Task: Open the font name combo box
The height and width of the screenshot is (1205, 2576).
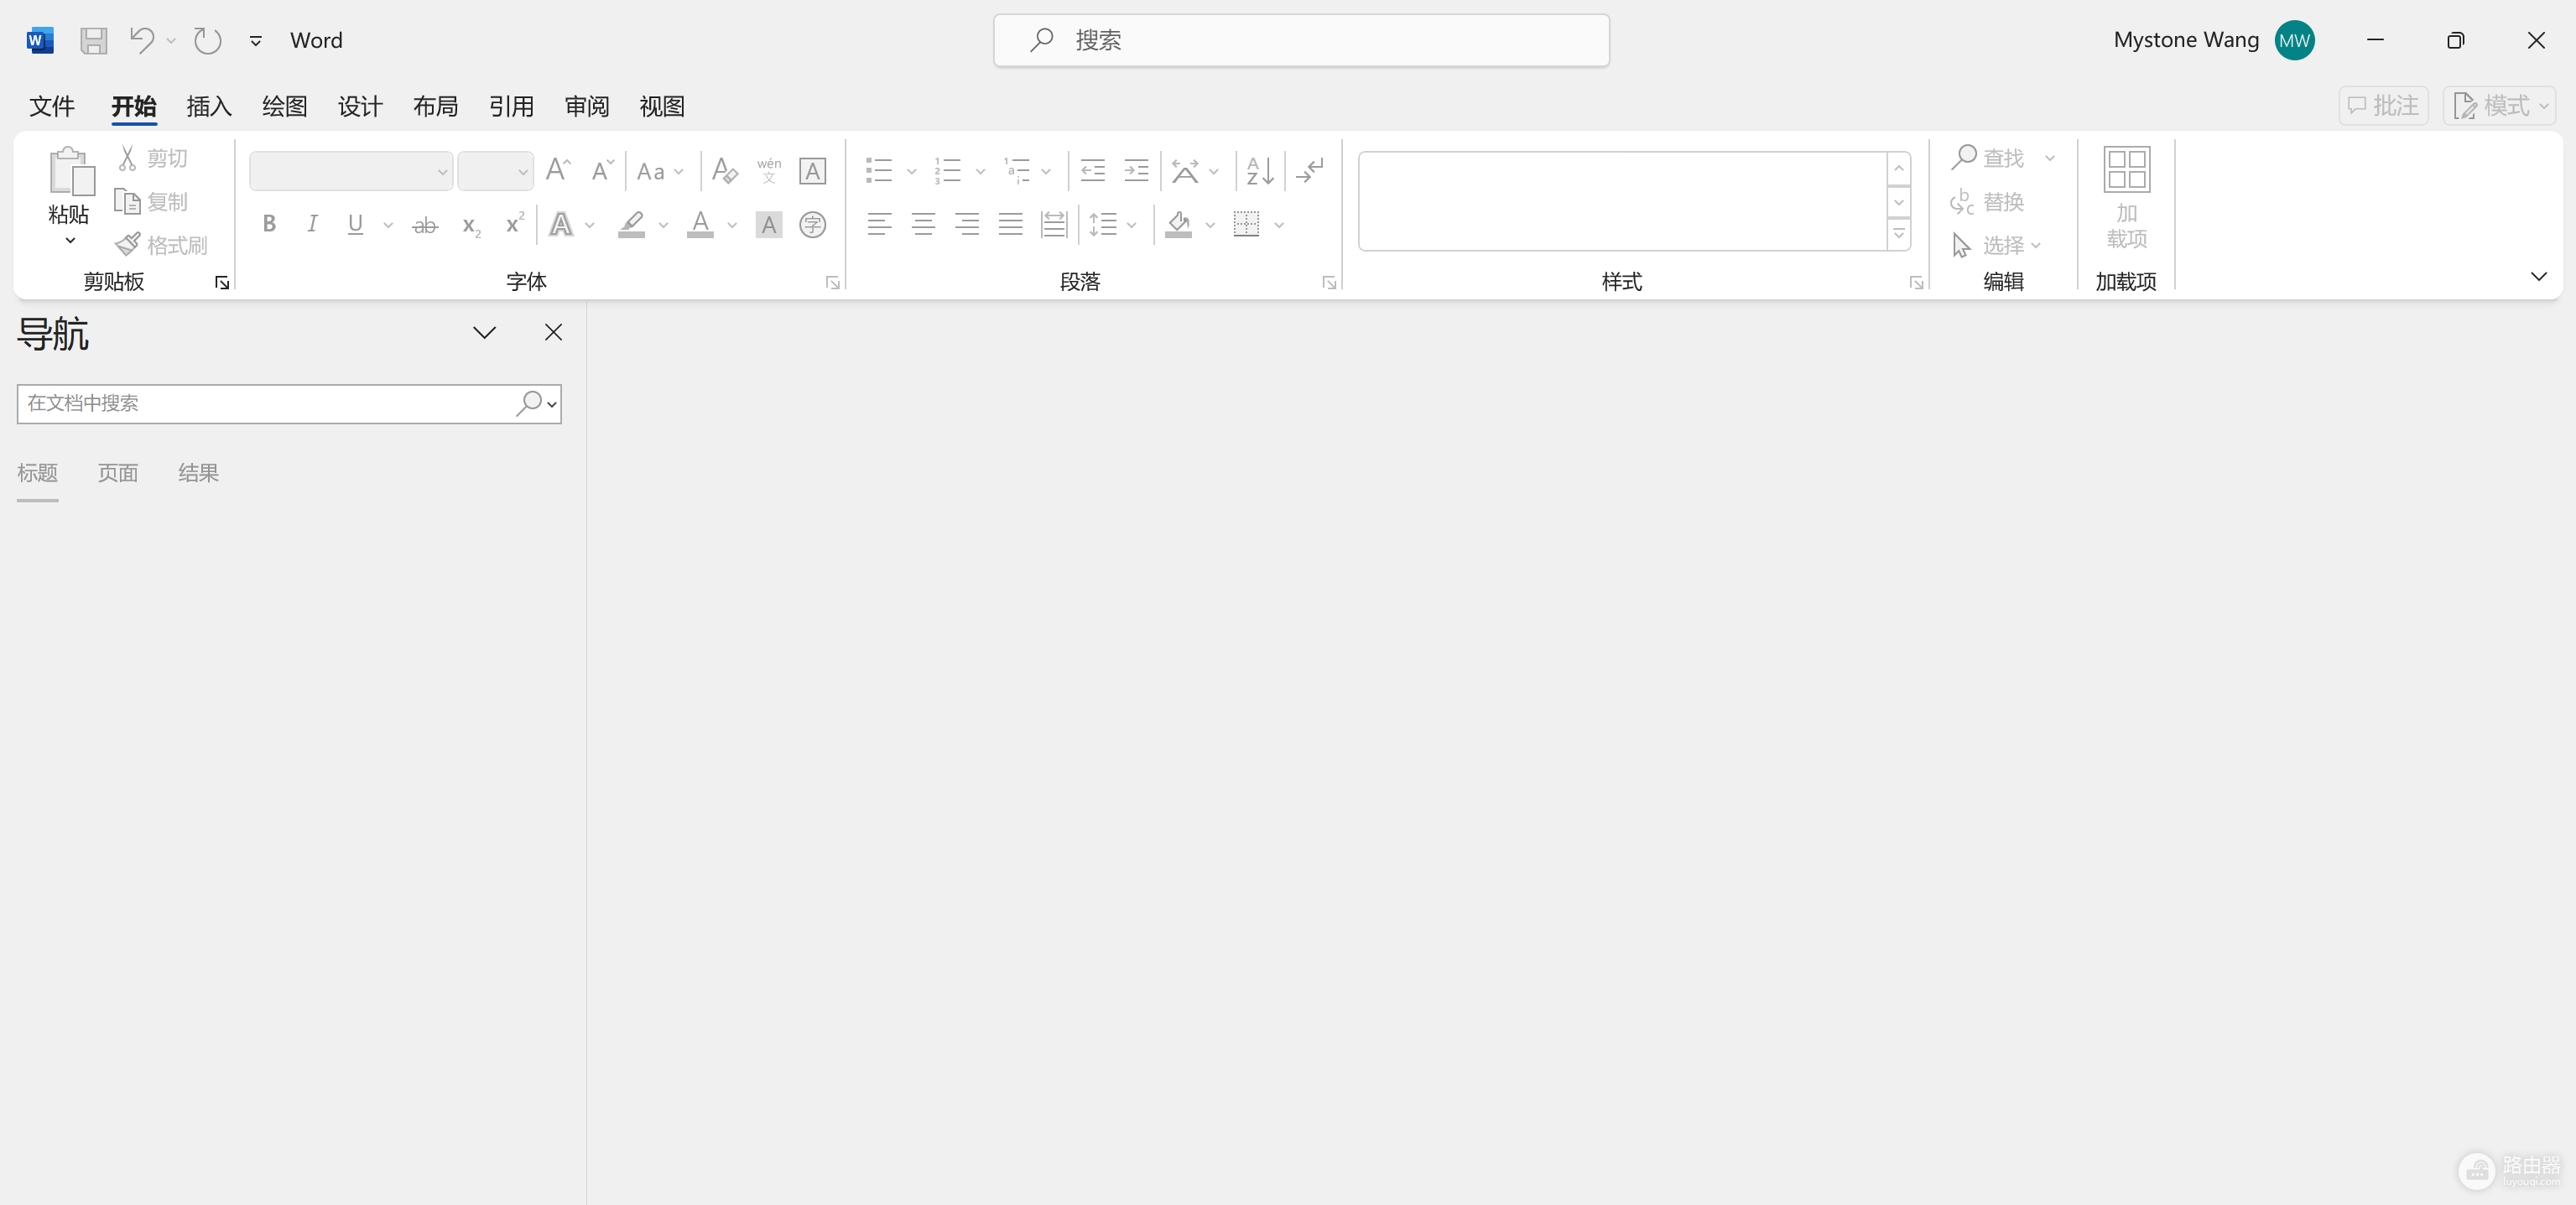Action: coord(351,171)
